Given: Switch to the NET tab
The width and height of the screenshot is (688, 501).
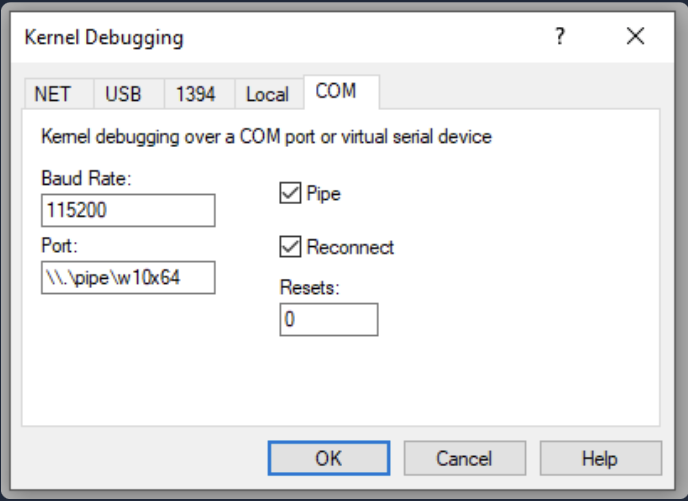Looking at the screenshot, I should pos(53,95).
